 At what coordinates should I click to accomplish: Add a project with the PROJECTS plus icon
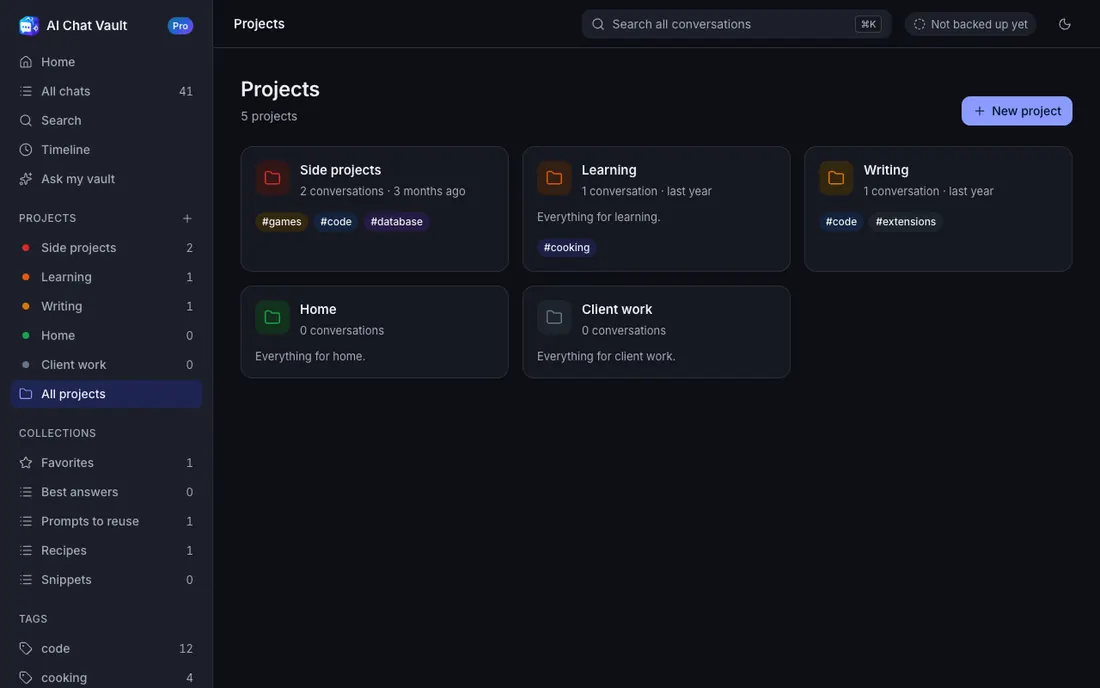(187, 218)
